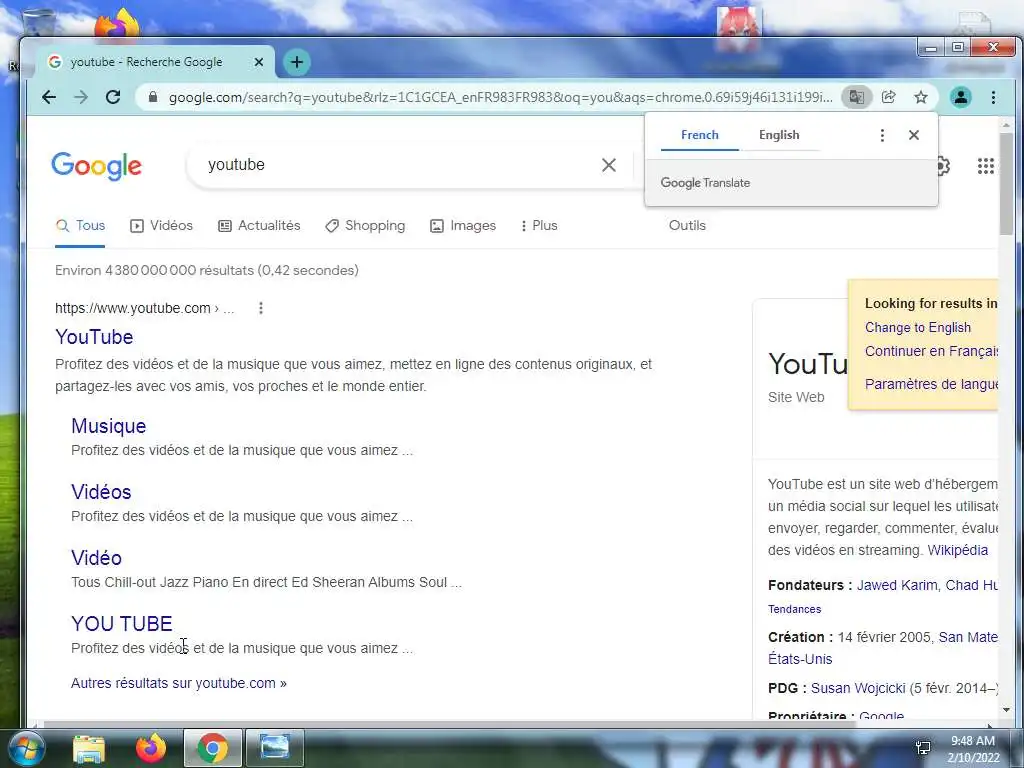
Task: Open the Google apps grid
Action: point(985,166)
